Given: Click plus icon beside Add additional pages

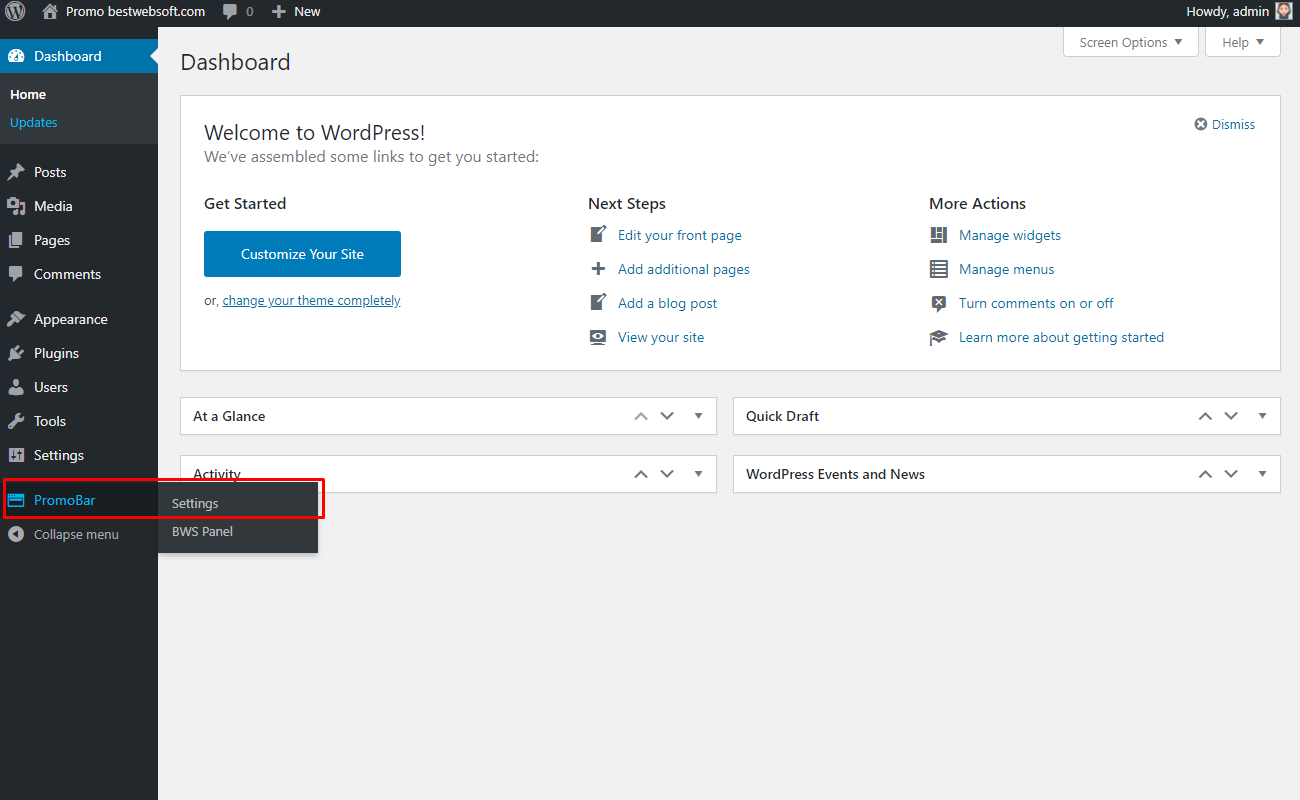Looking at the screenshot, I should click(598, 269).
